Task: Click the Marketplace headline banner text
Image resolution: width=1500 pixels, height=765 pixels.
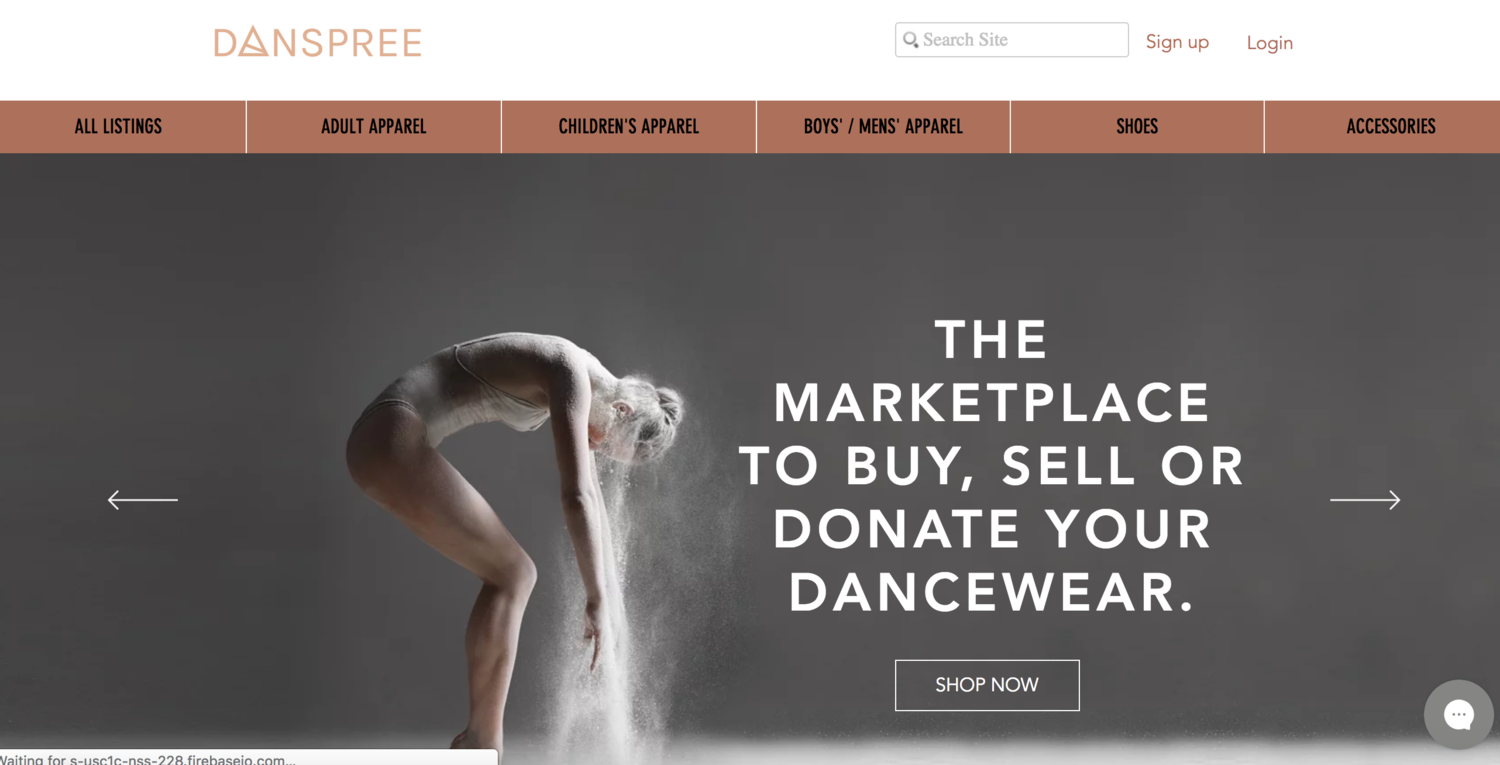Action: [x=992, y=465]
